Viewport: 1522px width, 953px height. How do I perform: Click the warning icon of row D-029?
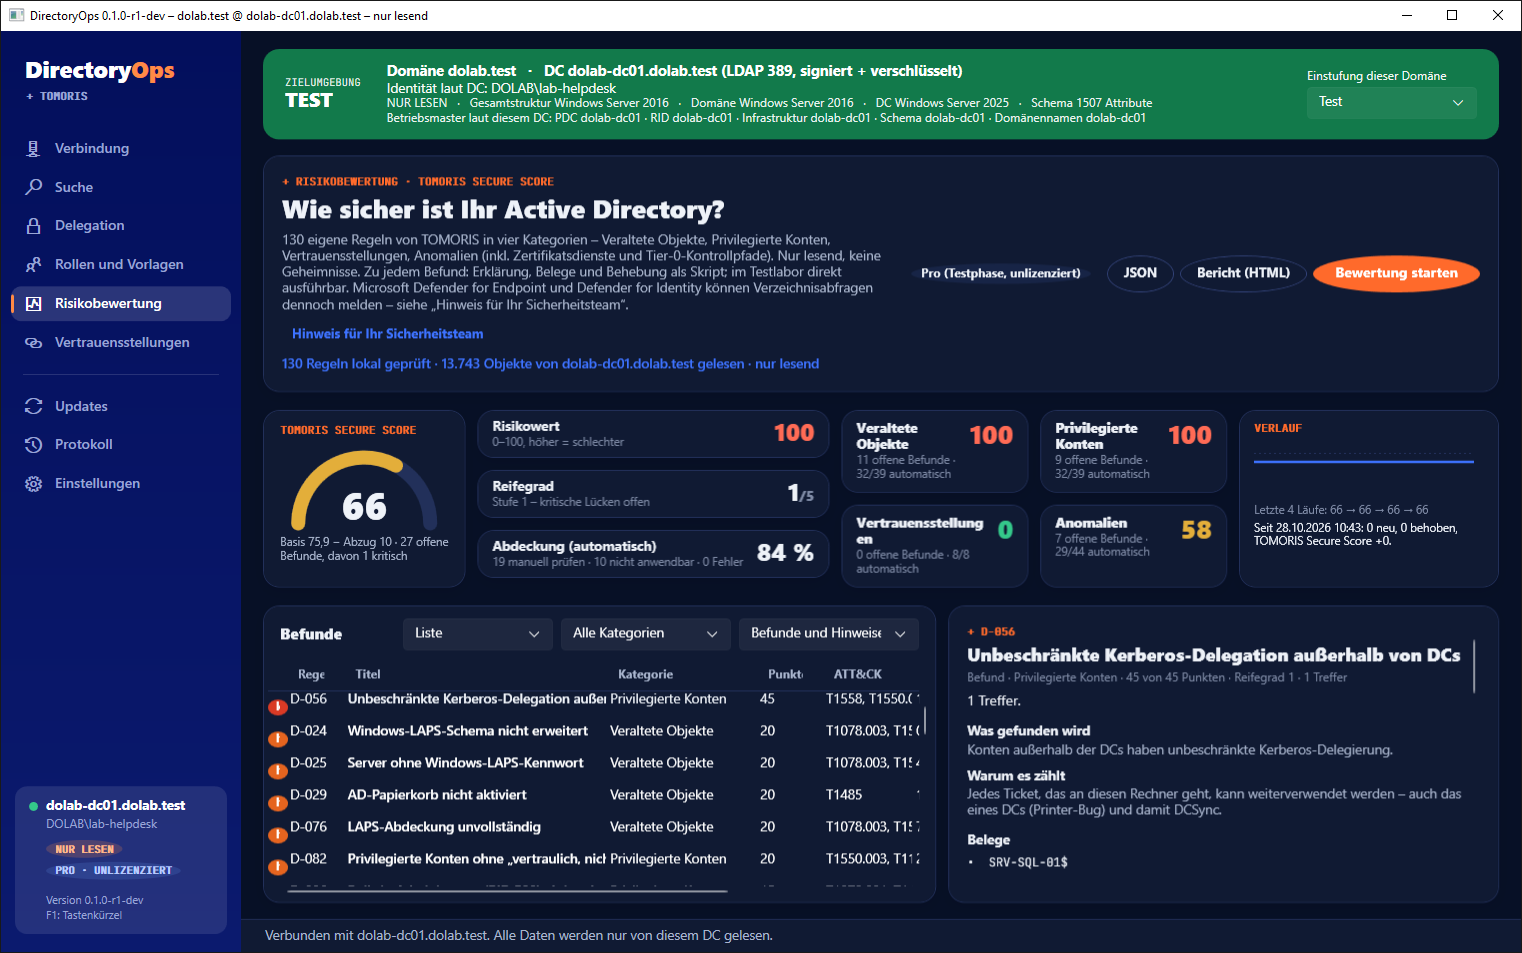click(277, 803)
